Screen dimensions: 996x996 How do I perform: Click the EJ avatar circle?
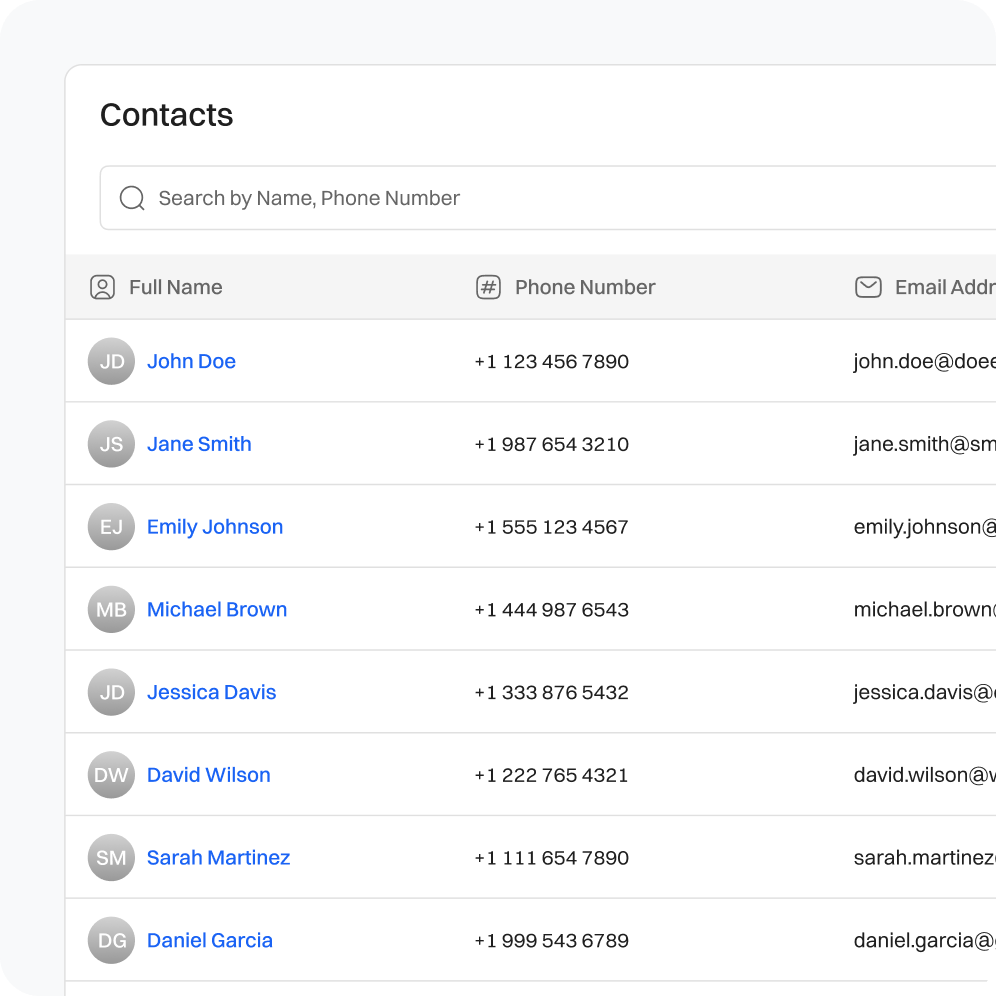click(111, 527)
